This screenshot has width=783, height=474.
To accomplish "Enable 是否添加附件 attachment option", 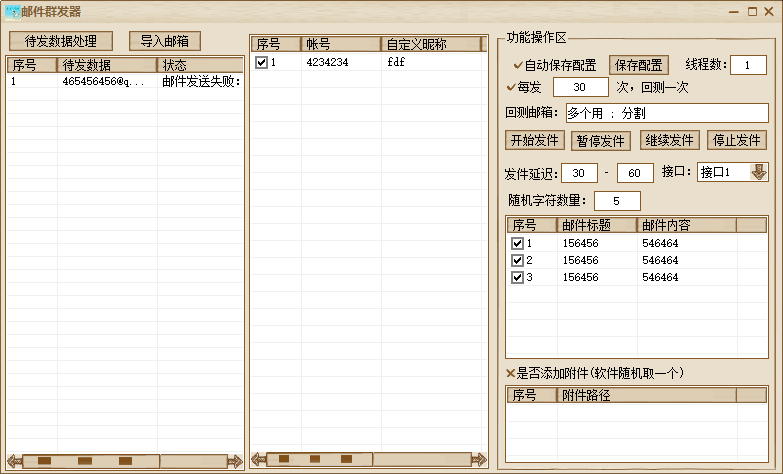I will point(511,373).
